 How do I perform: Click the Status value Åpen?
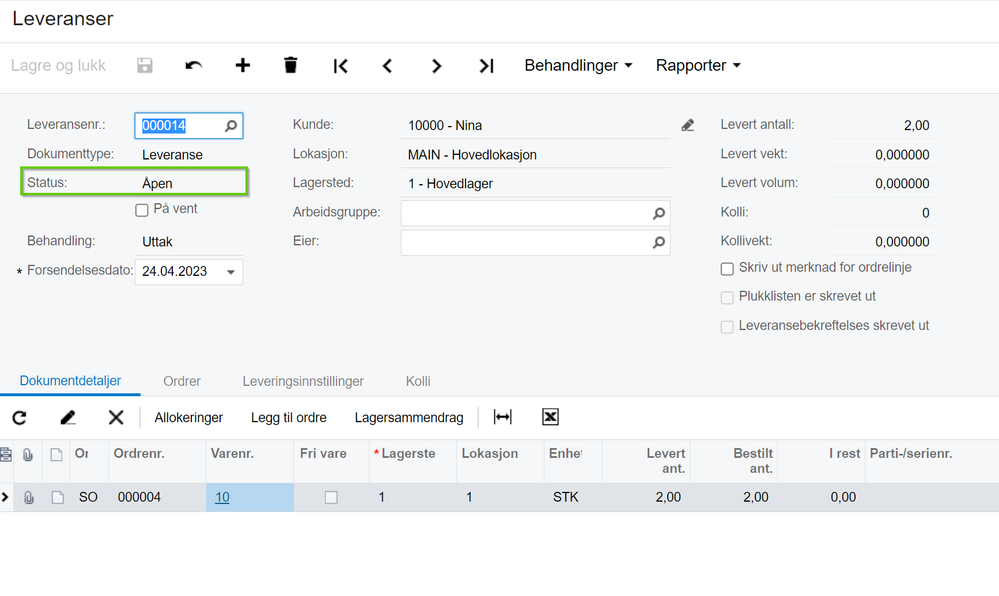point(157,184)
